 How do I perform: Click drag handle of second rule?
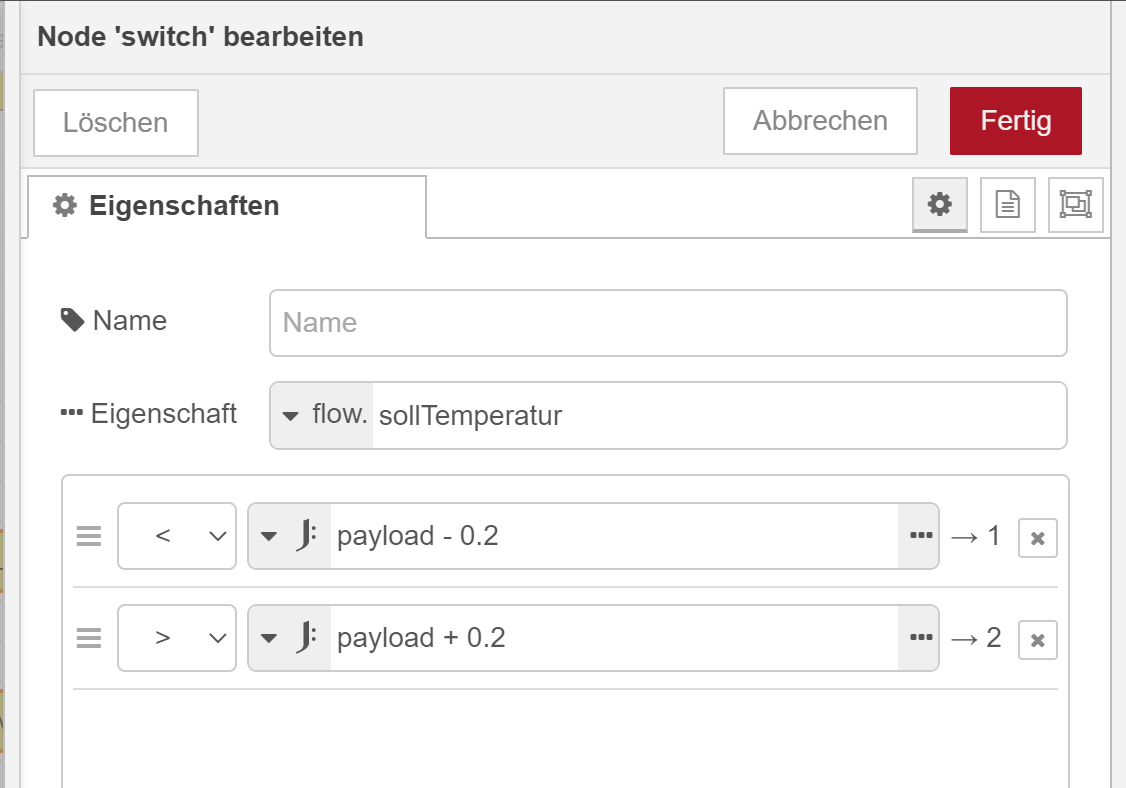(x=89, y=638)
